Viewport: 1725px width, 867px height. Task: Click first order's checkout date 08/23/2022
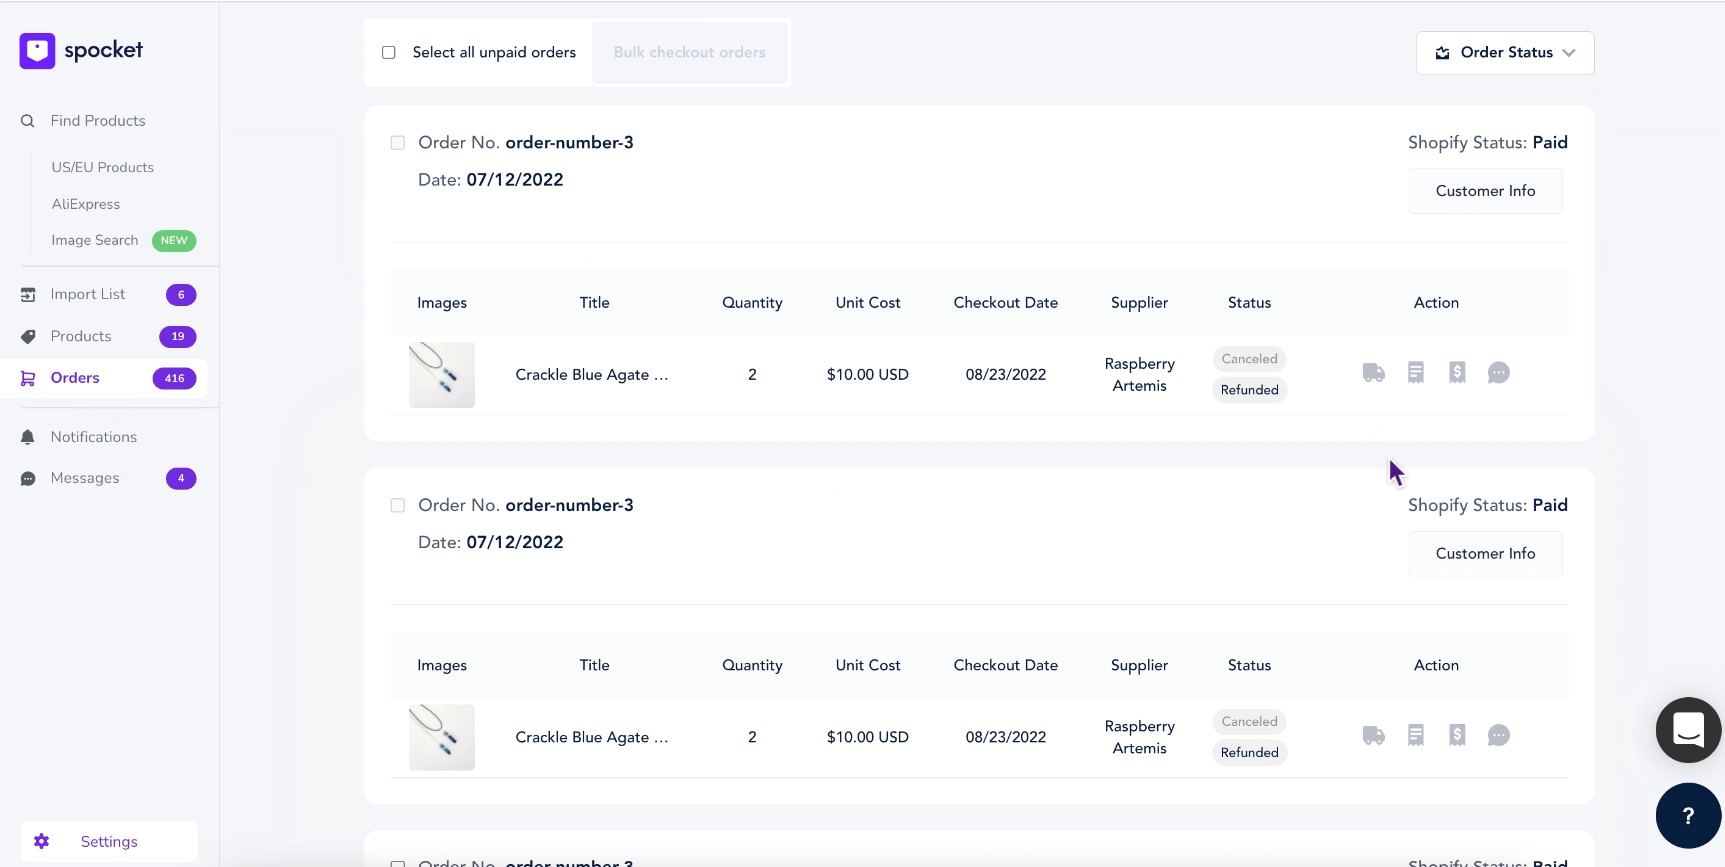click(1006, 375)
